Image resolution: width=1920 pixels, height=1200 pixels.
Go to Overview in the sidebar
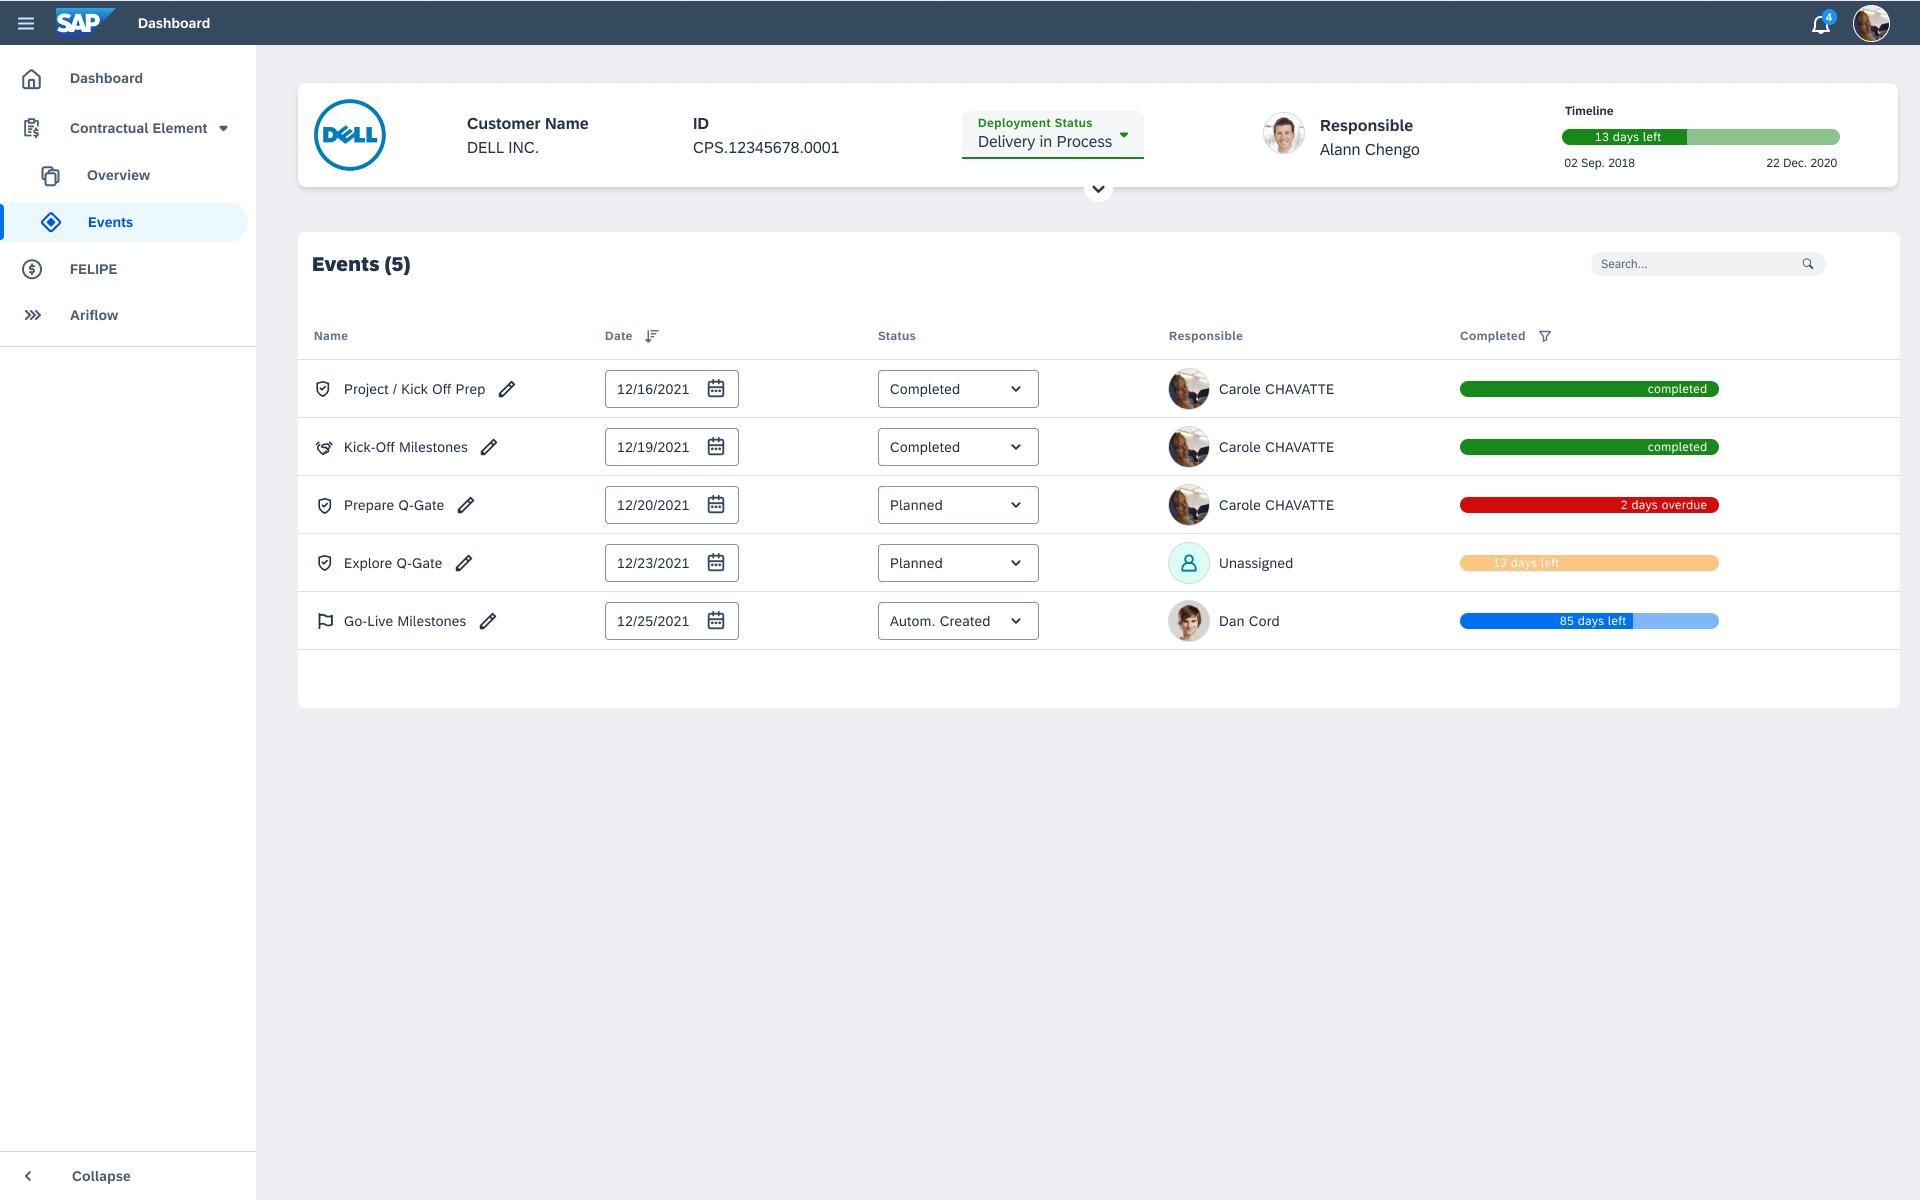[x=118, y=175]
